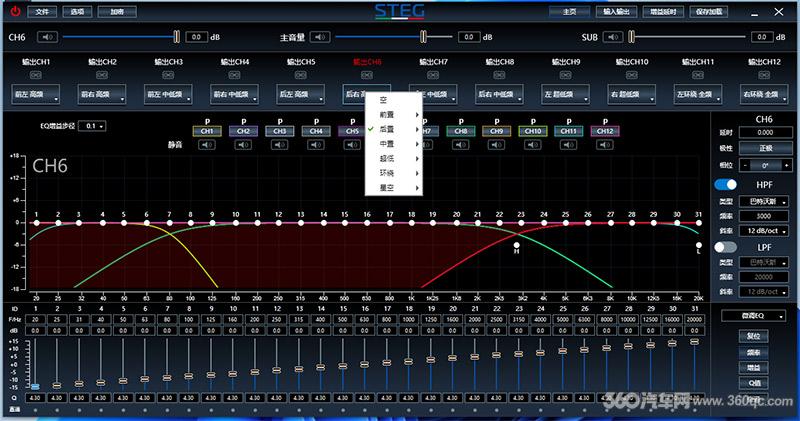This screenshot has height=421, width=800.
Task: Click the link icon under 输出CH2
Action: point(102,75)
